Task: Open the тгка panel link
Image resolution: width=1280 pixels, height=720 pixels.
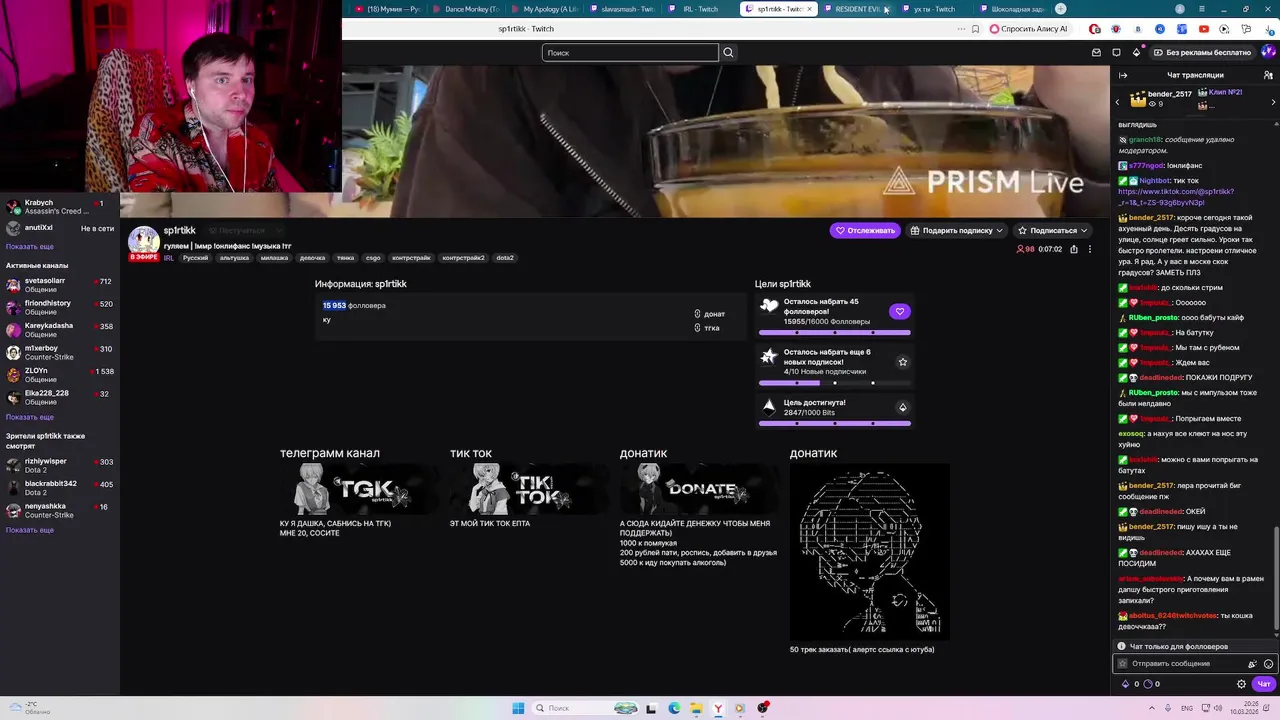Action: click(x=706, y=328)
